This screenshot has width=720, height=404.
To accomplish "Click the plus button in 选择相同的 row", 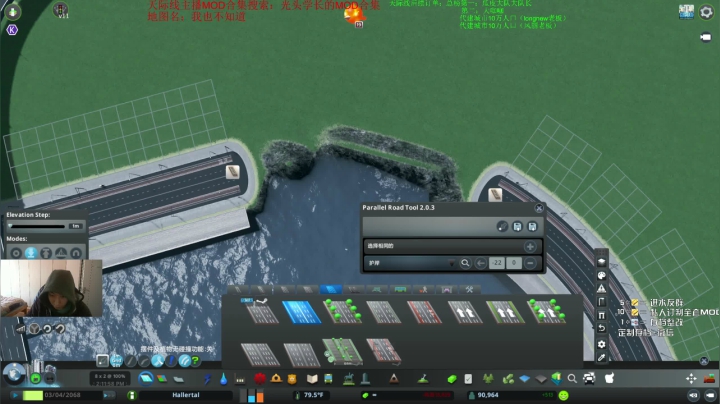I will (530, 246).
